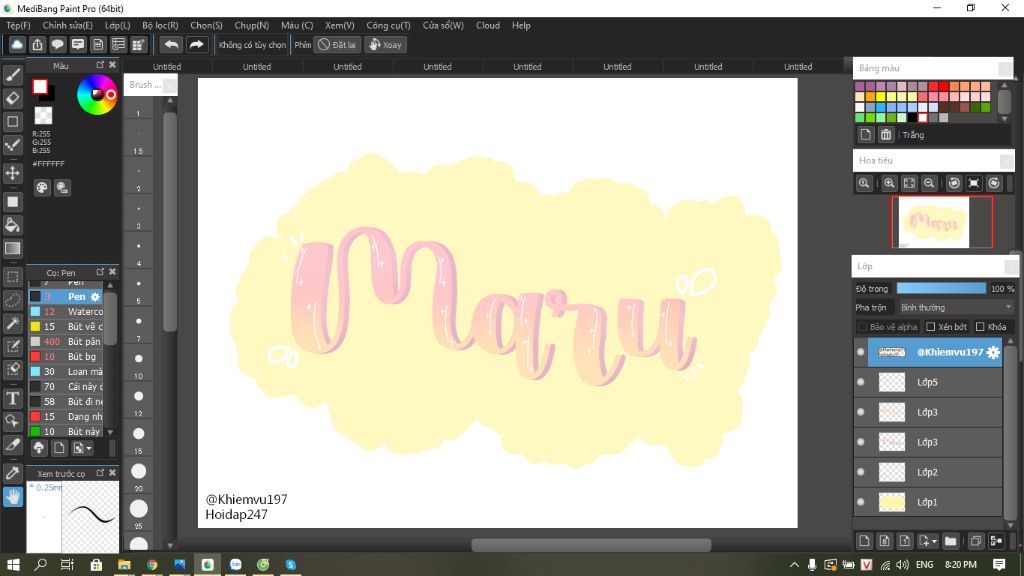Choose brush size 10 in the size list

tap(138, 359)
